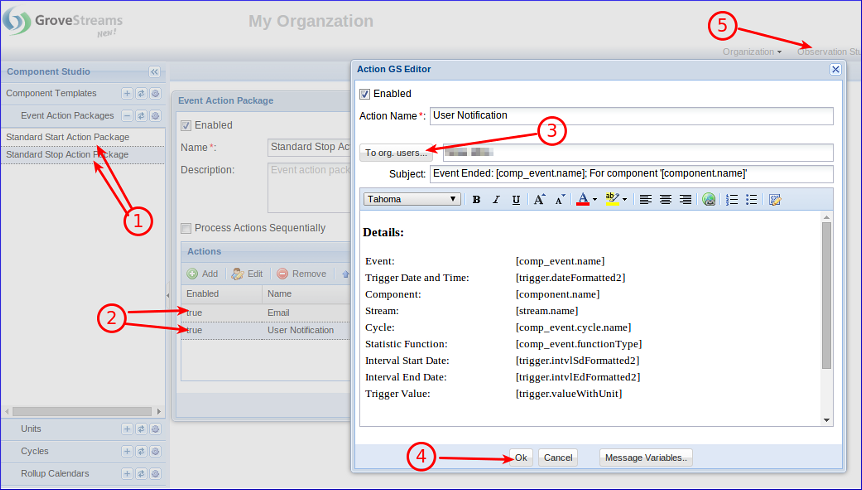Viewport: 862px width, 490px height.
Task: Click the Ok button
Action: 521,457
